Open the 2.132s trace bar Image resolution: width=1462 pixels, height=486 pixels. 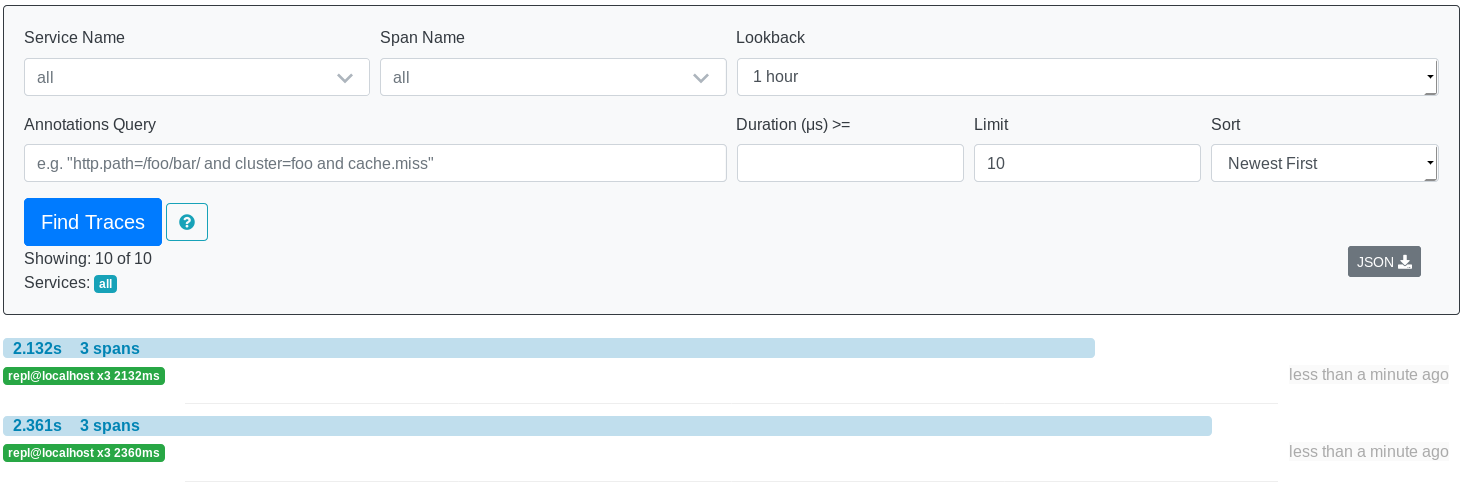tap(549, 348)
